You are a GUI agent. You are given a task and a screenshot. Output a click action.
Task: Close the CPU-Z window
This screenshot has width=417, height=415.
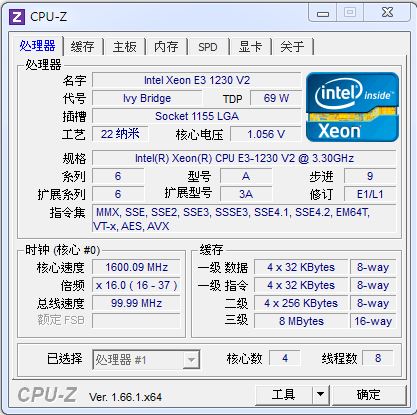tap(387, 13)
